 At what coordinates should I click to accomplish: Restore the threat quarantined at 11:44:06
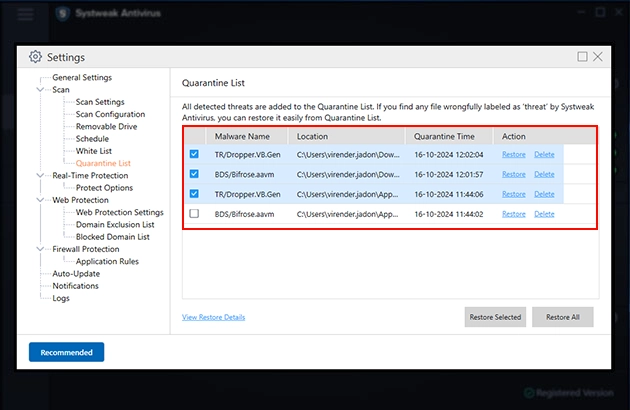tap(513, 194)
